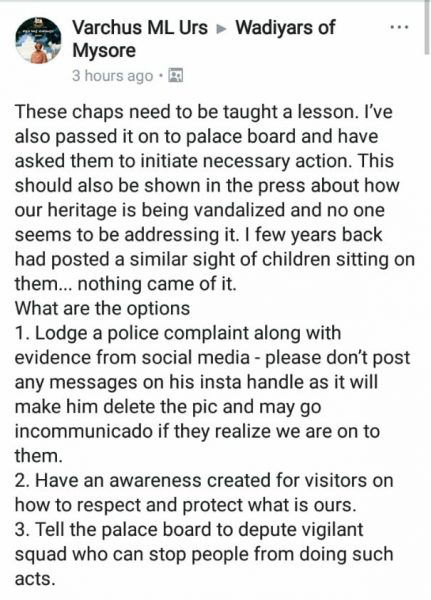This screenshot has height=600, width=431.
Task: Select option 1 'Lodge a police complaint' line
Action: [x=178, y=333]
